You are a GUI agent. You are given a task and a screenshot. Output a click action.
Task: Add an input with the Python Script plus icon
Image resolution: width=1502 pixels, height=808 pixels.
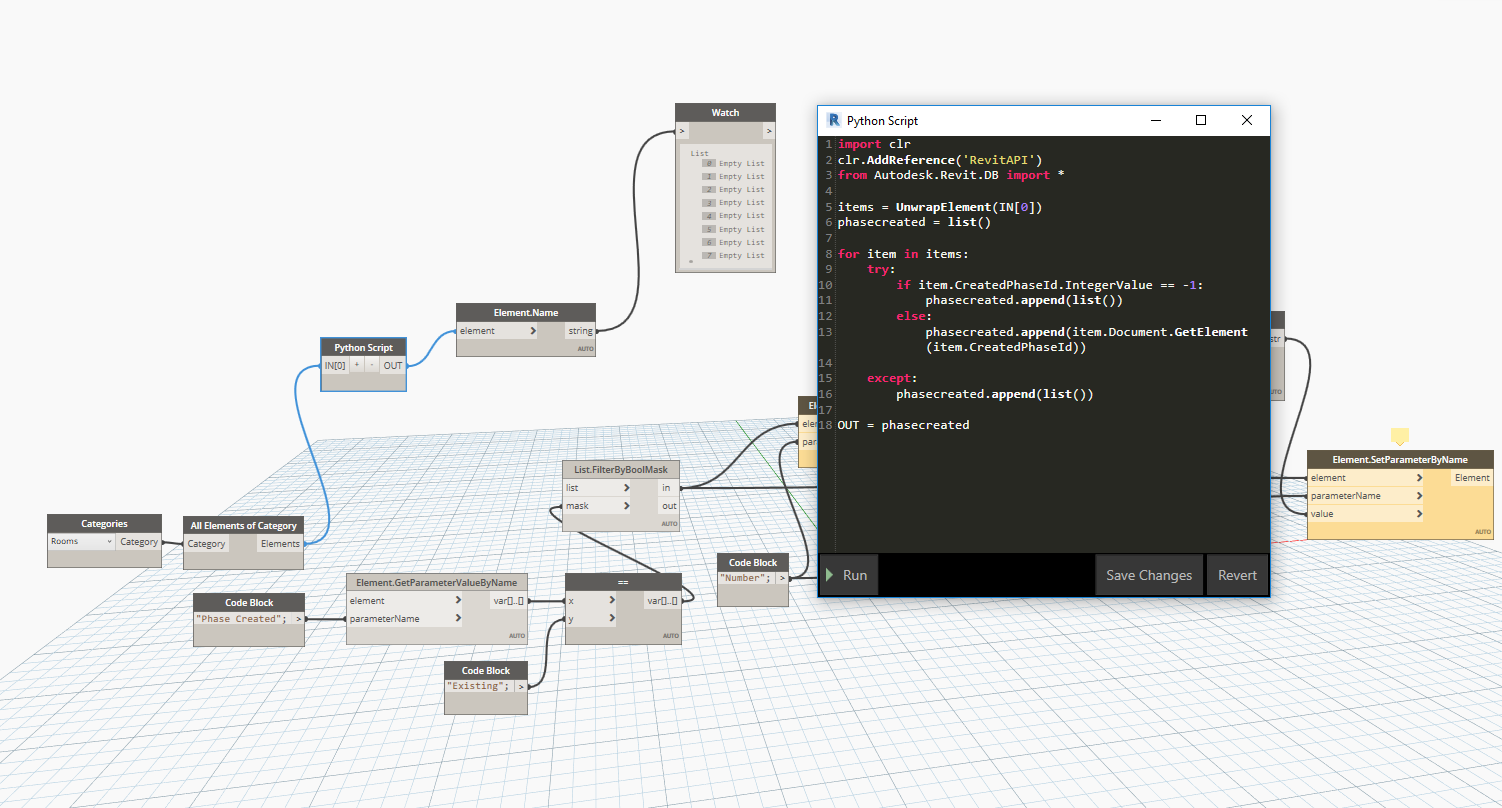[x=356, y=366]
